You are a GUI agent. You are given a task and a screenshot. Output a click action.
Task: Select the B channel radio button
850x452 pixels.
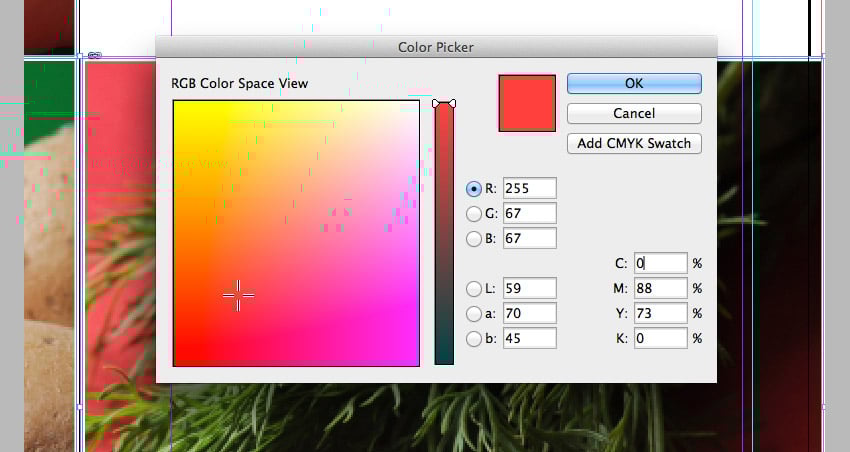pyautogui.click(x=474, y=238)
